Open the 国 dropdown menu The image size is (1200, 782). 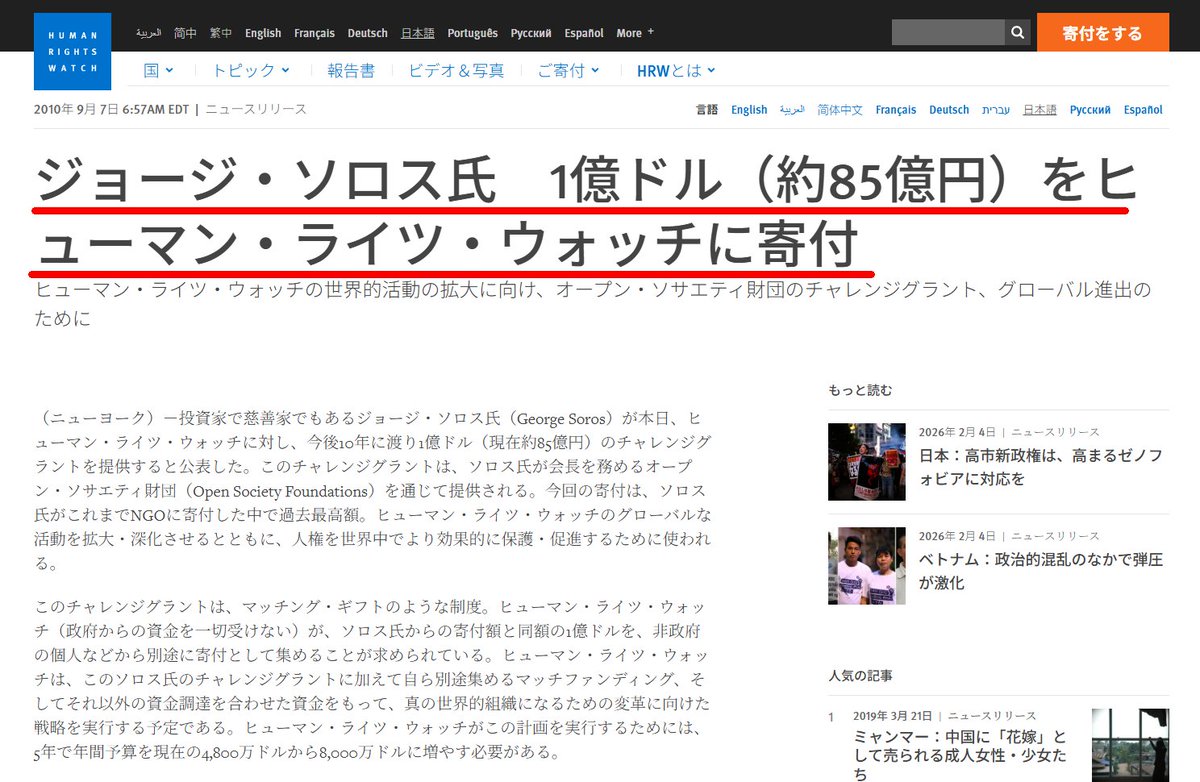coord(158,71)
